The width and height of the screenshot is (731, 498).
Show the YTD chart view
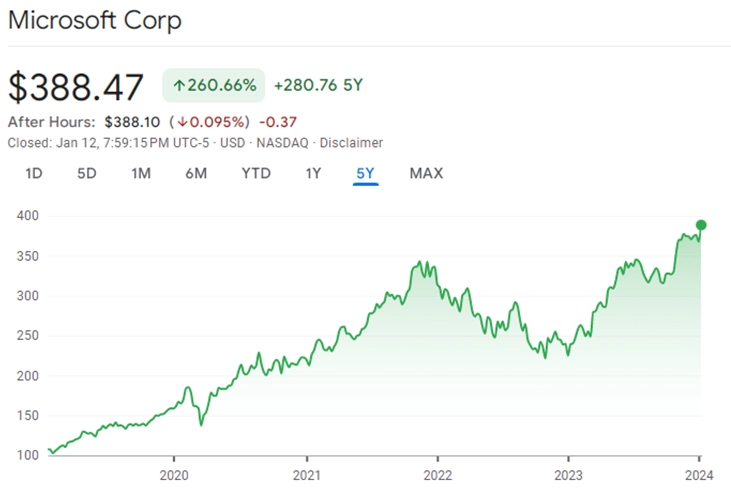pyautogui.click(x=256, y=173)
